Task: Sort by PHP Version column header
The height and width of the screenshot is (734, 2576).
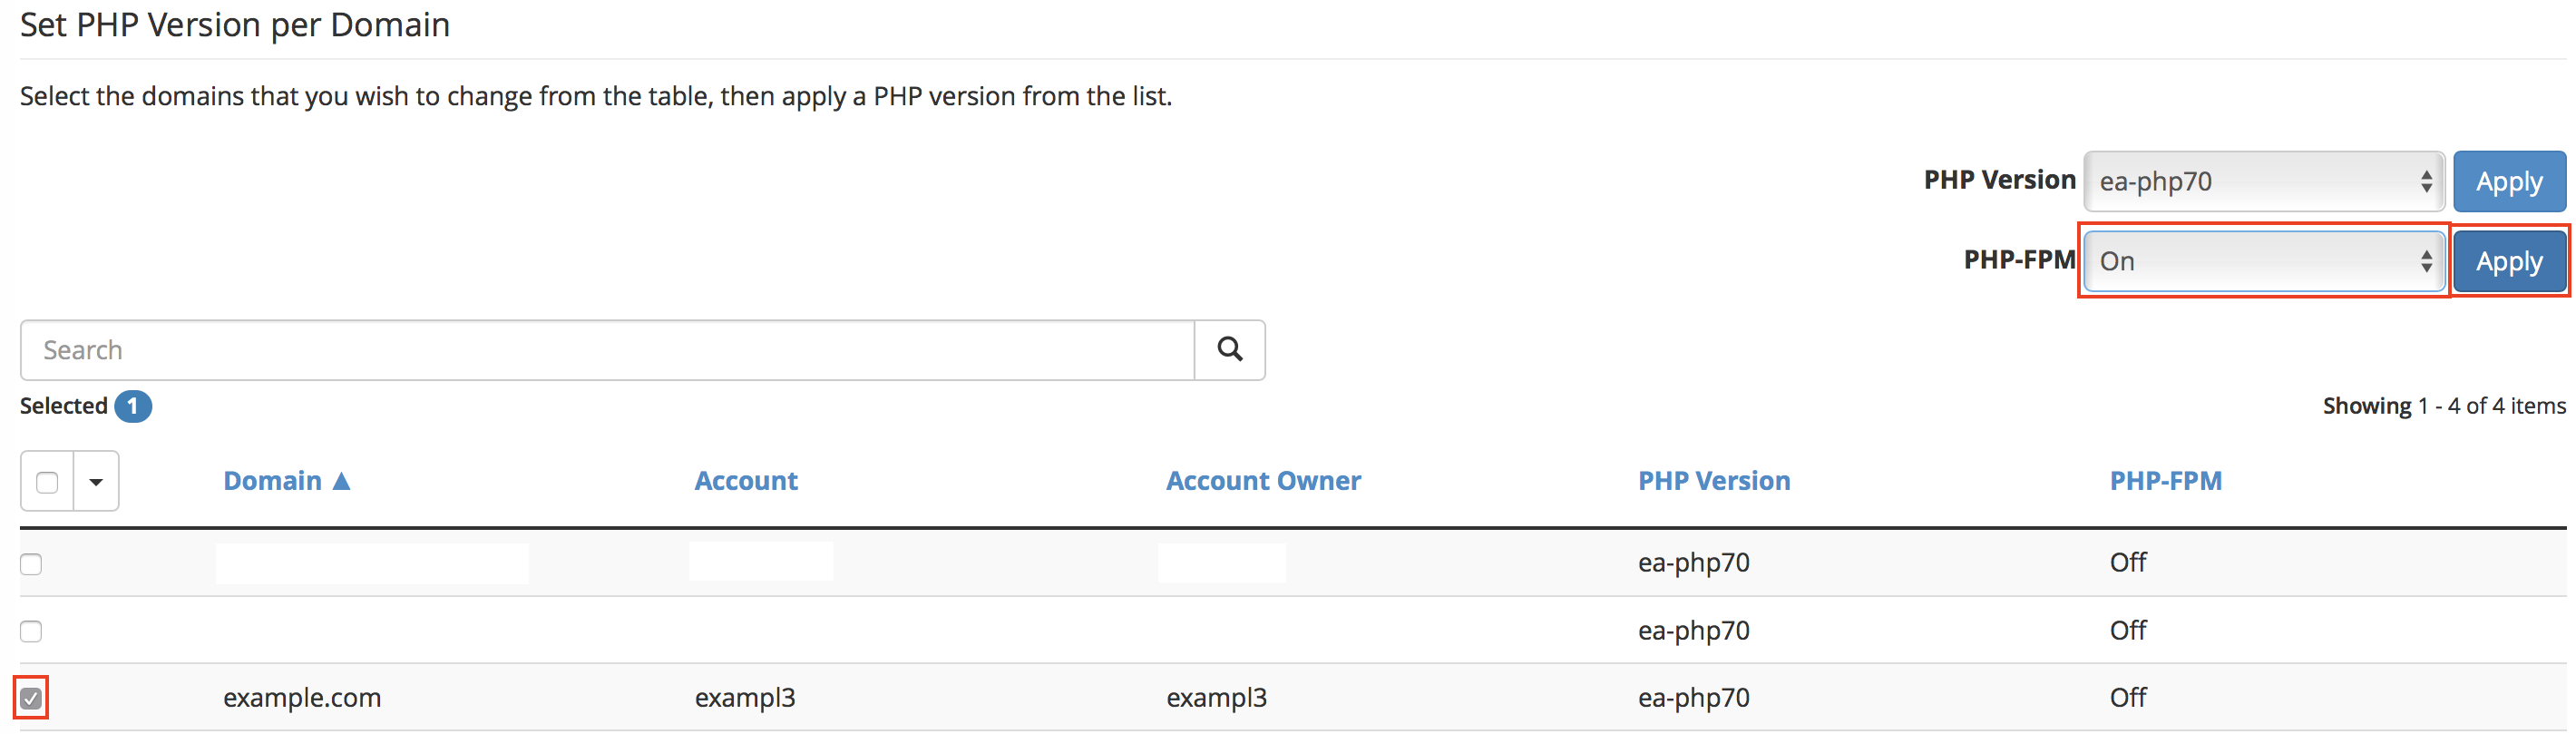Action: point(1713,481)
